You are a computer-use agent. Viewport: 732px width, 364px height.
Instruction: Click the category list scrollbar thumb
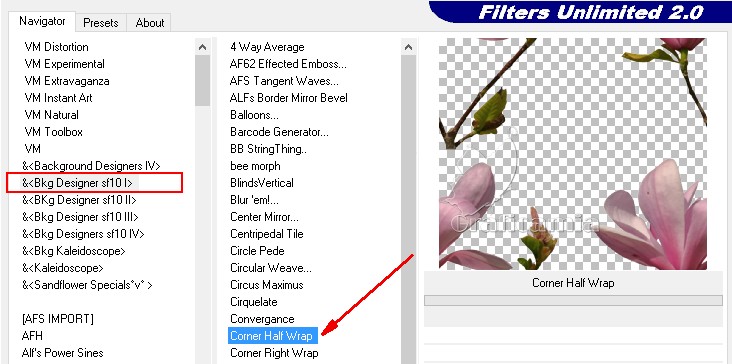pyautogui.click(x=203, y=81)
